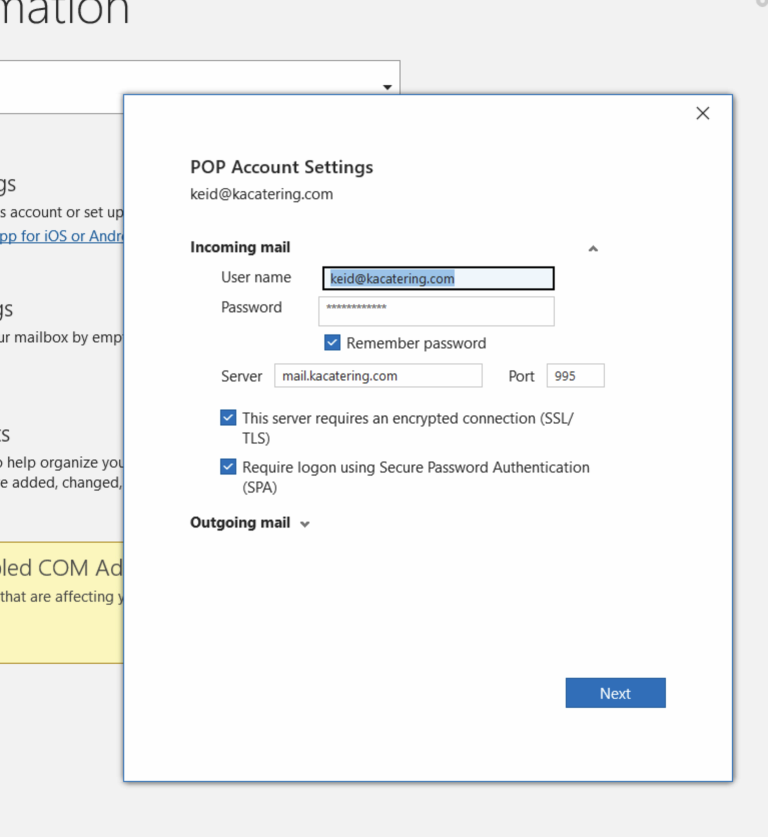Toggle the Remember password checkbox
The image size is (768, 837).
pyautogui.click(x=332, y=343)
